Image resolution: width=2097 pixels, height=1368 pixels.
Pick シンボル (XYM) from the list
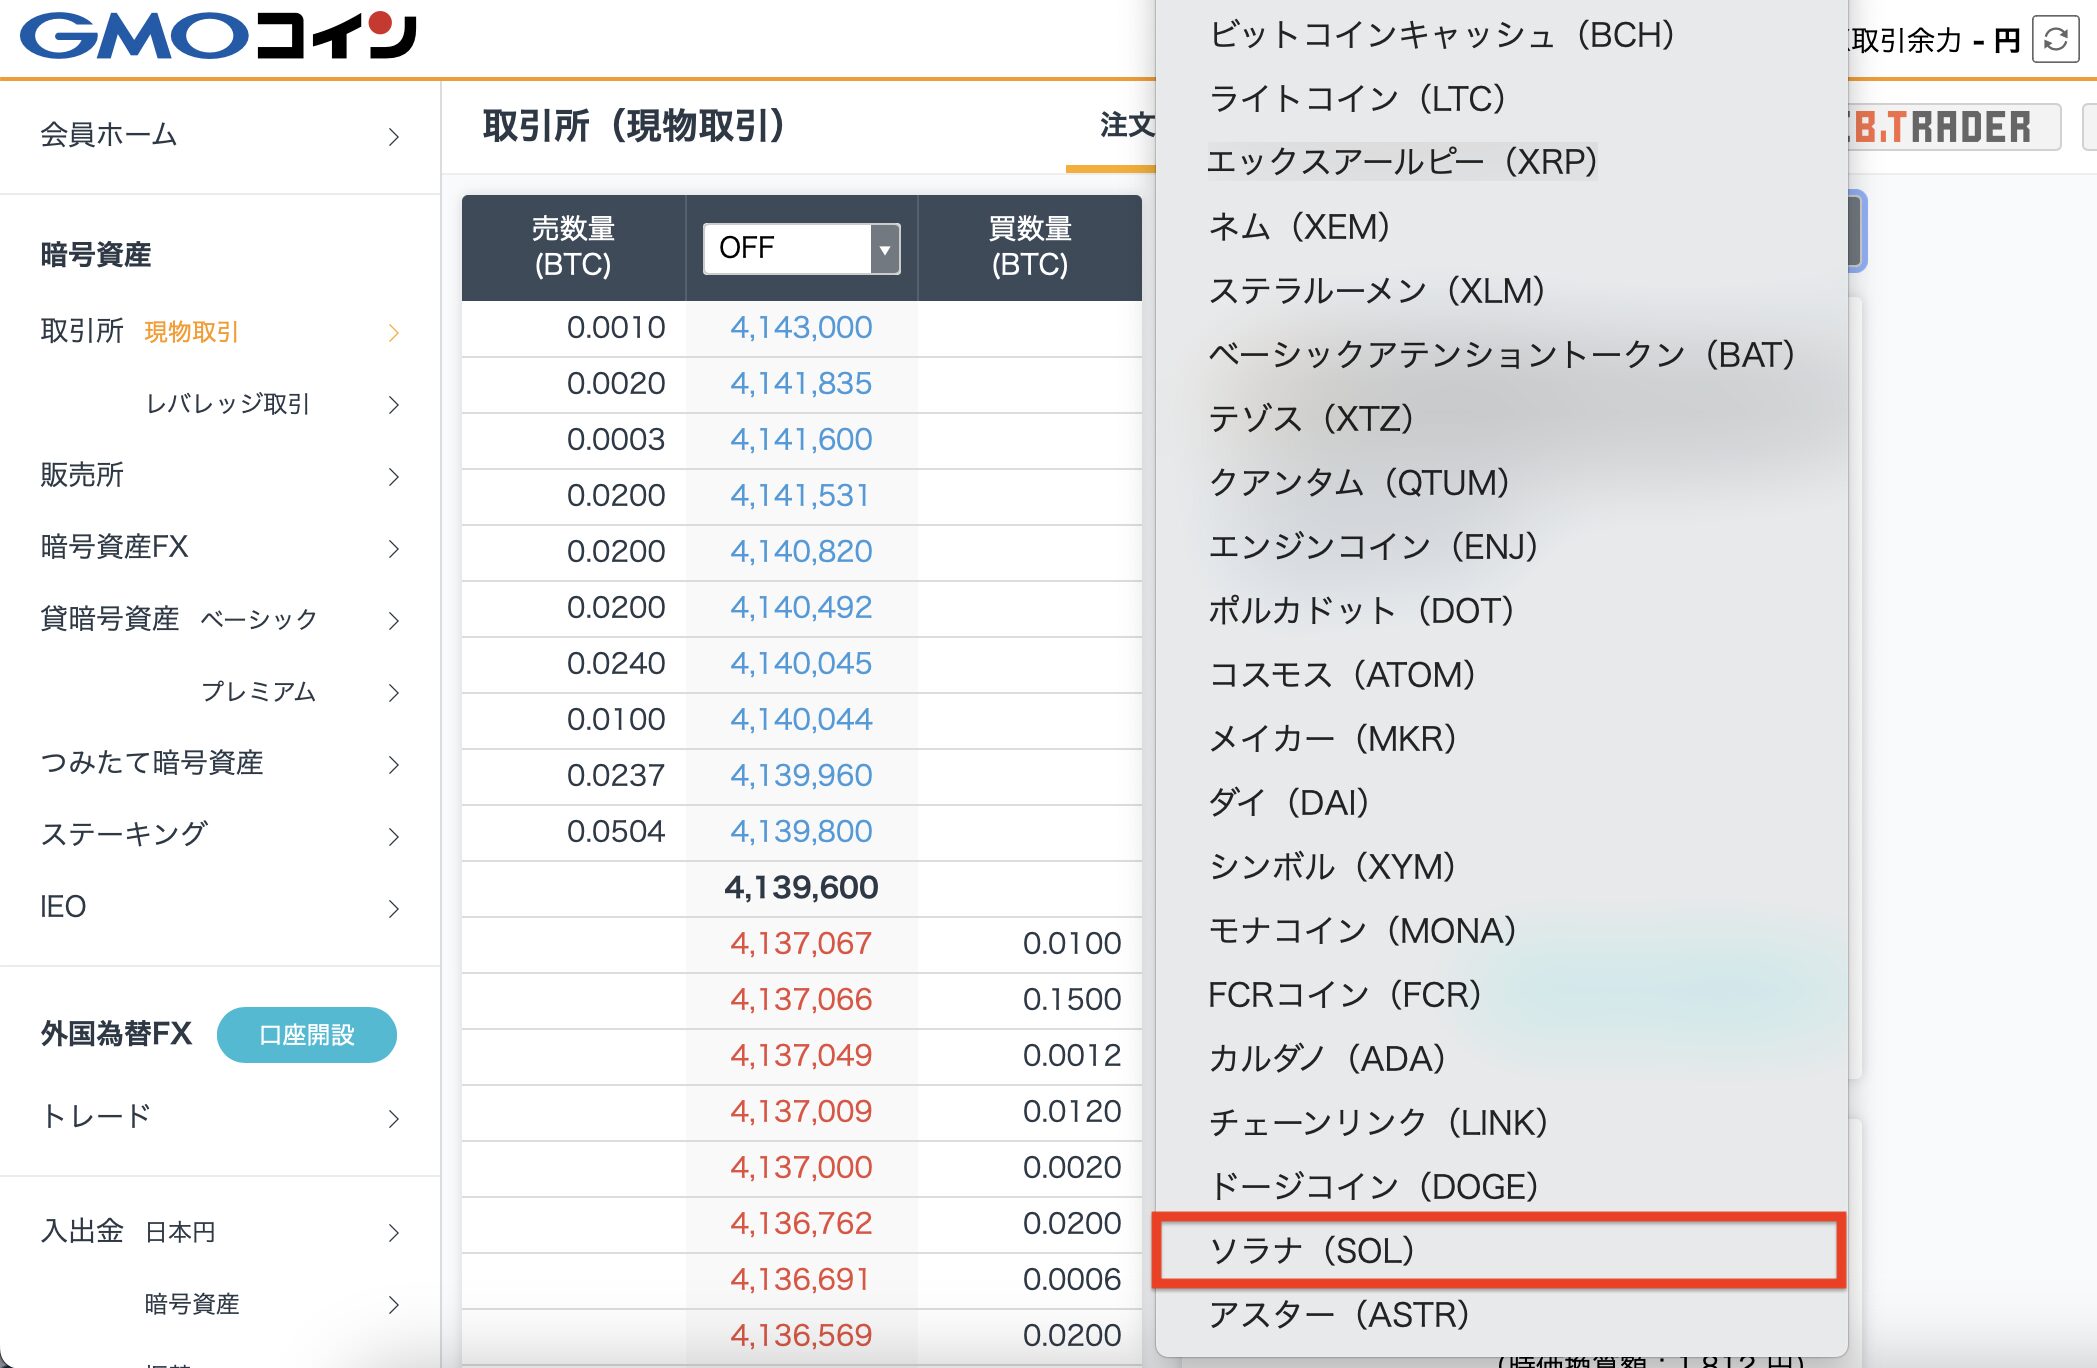1501,867
